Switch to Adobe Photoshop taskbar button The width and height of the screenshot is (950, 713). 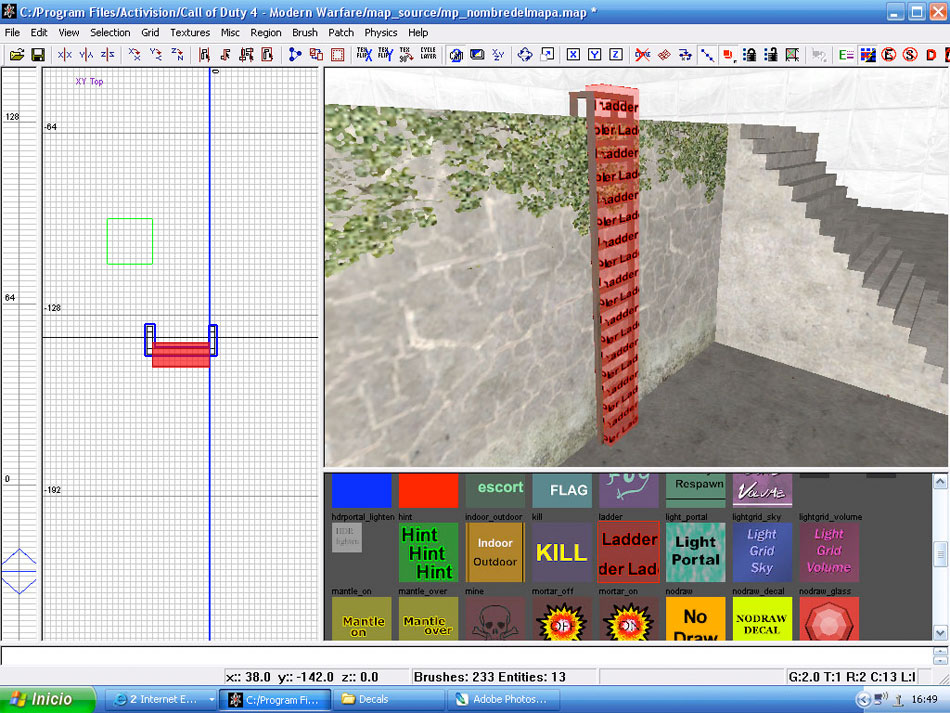coord(503,699)
